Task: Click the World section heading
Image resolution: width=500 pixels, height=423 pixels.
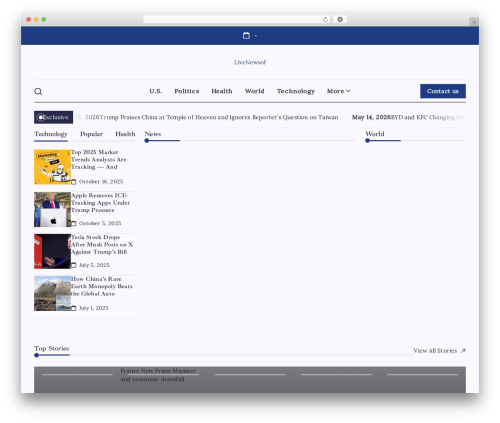Action: pyautogui.click(x=375, y=134)
